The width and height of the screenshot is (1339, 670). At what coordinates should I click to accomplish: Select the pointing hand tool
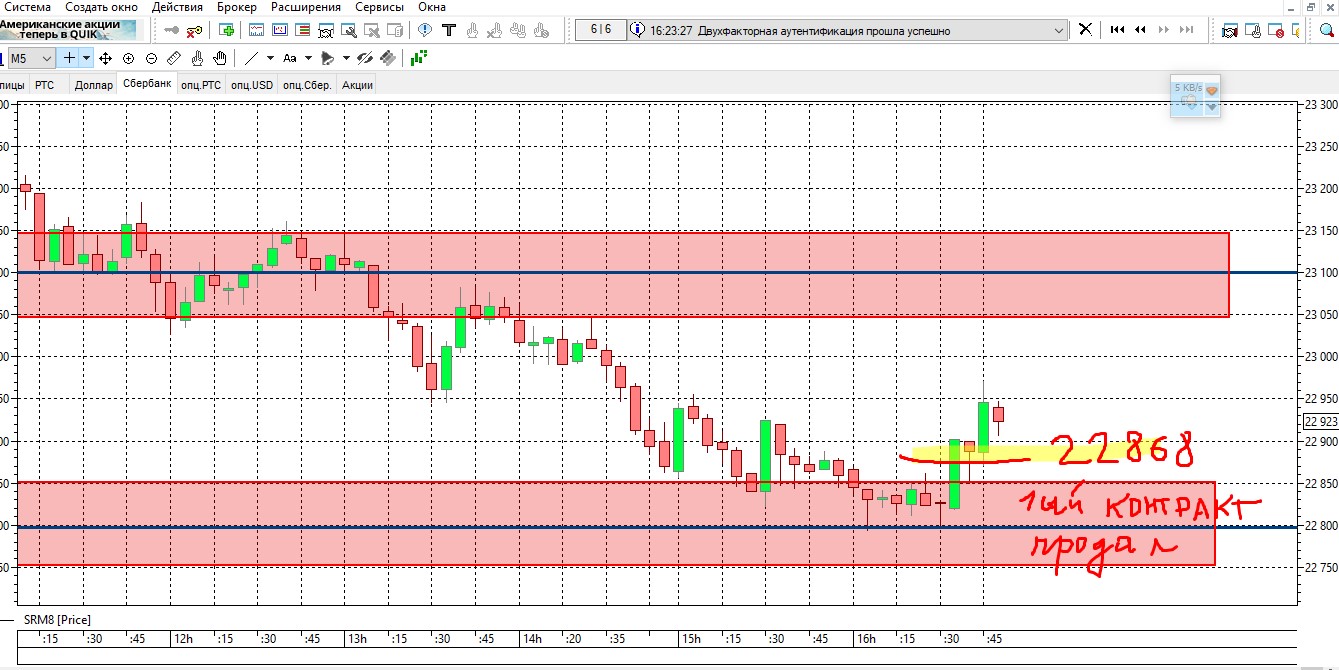tap(197, 58)
